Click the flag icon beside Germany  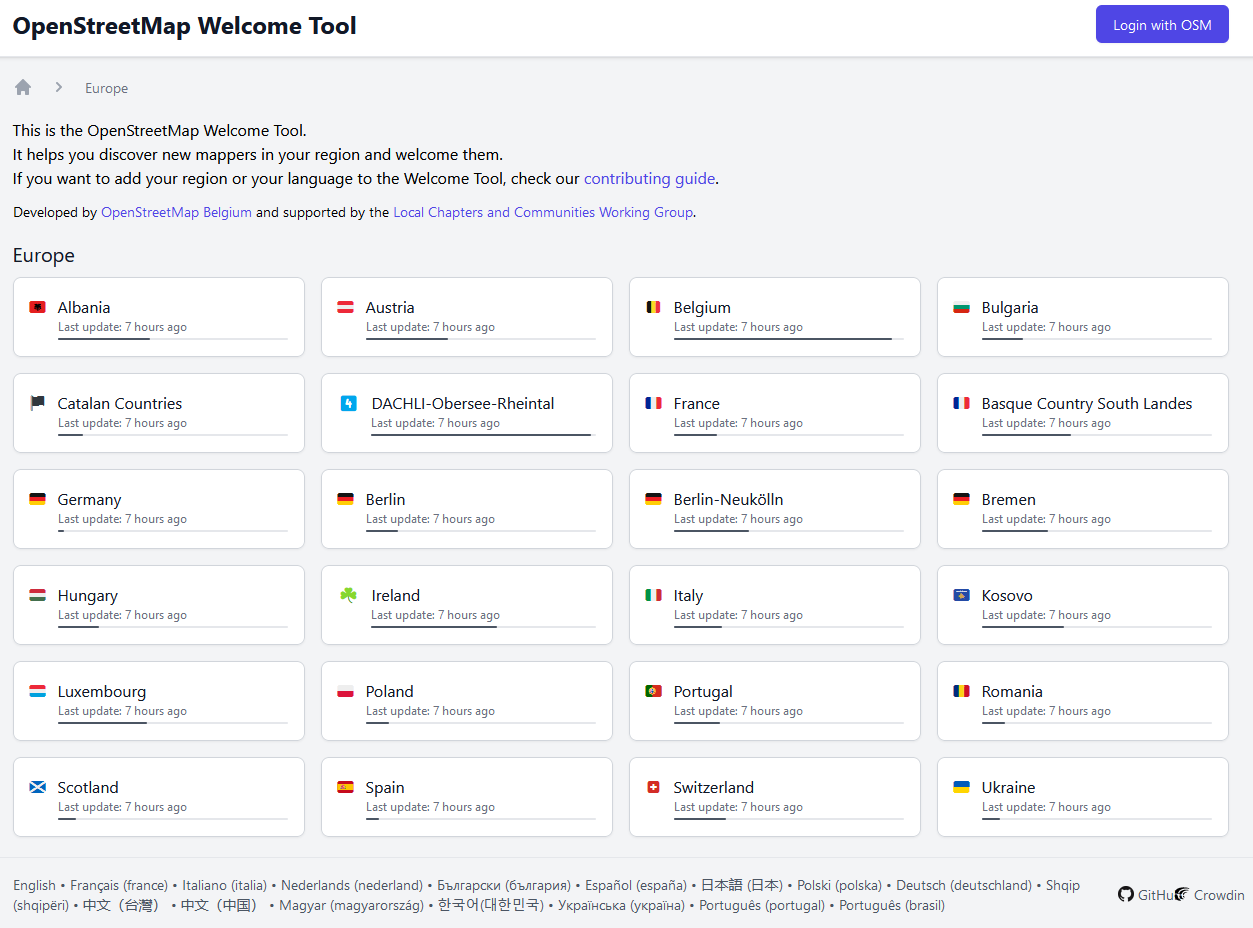[x=38, y=499]
